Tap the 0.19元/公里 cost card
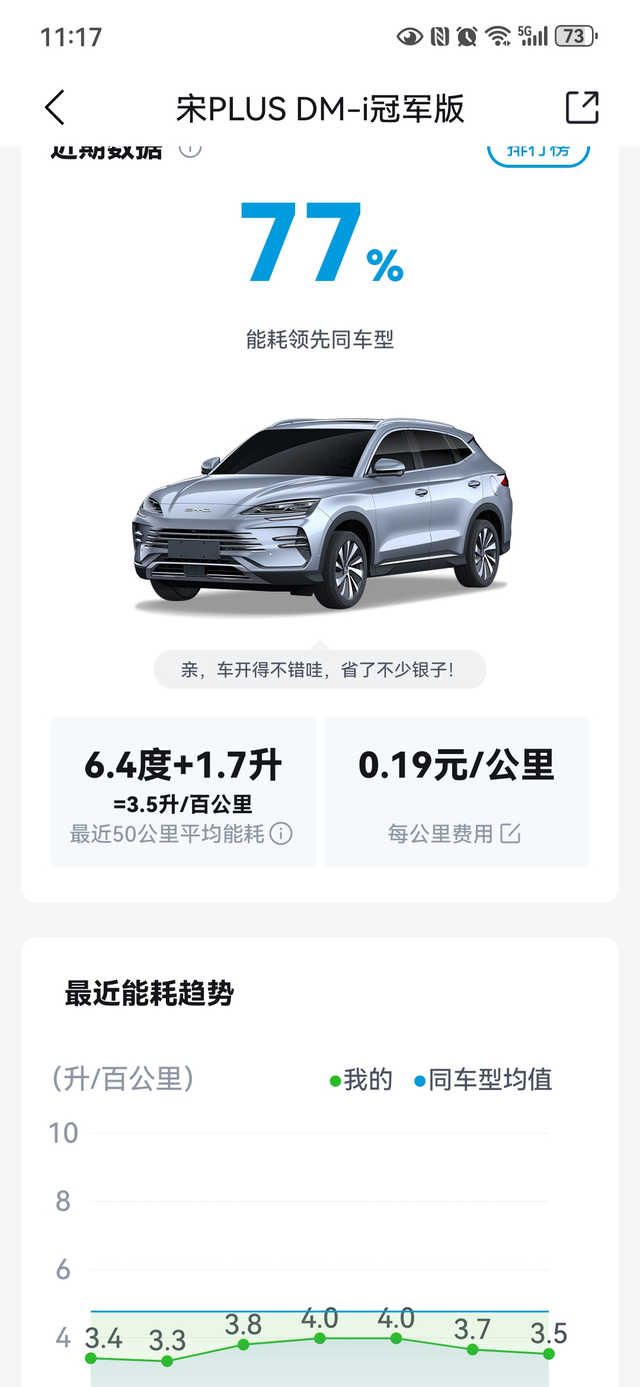This screenshot has height=1387, width=640. tap(457, 791)
